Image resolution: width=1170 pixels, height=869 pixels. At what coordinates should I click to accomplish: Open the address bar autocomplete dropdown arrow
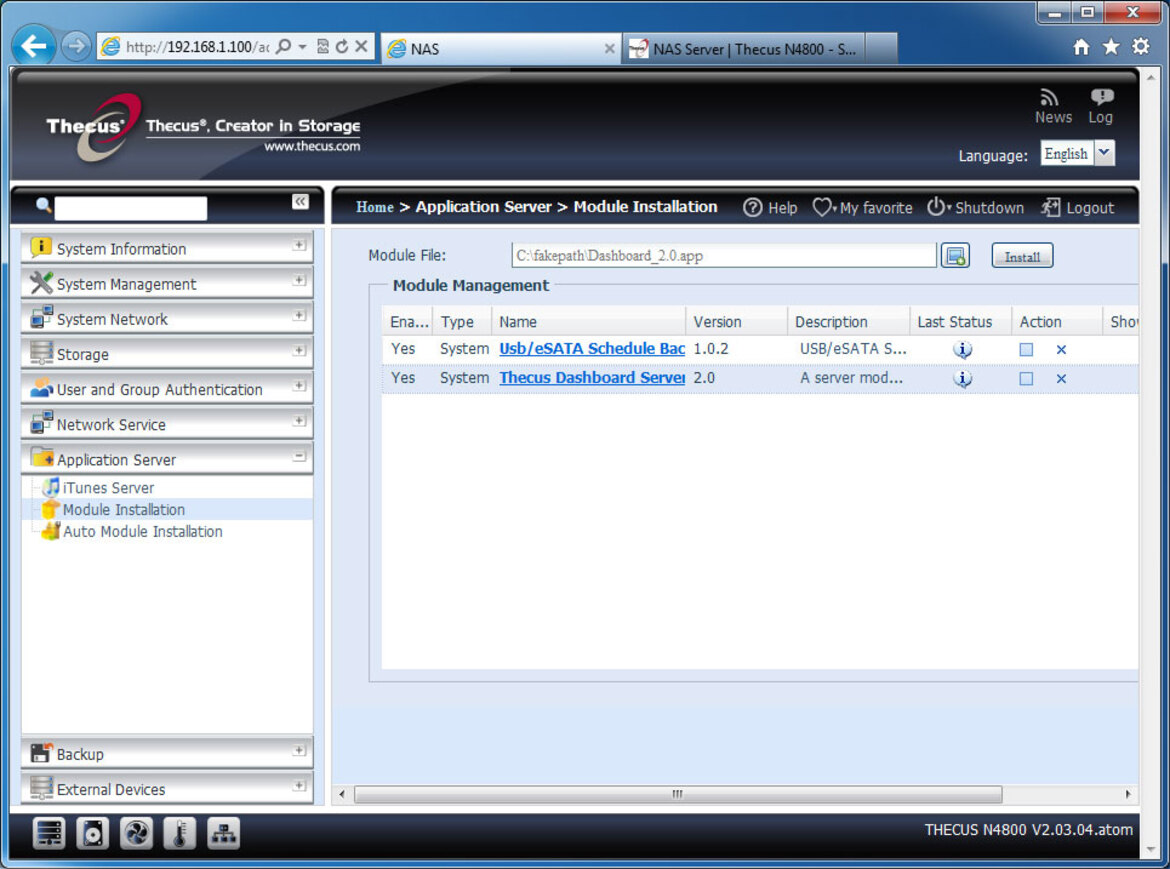[x=303, y=46]
